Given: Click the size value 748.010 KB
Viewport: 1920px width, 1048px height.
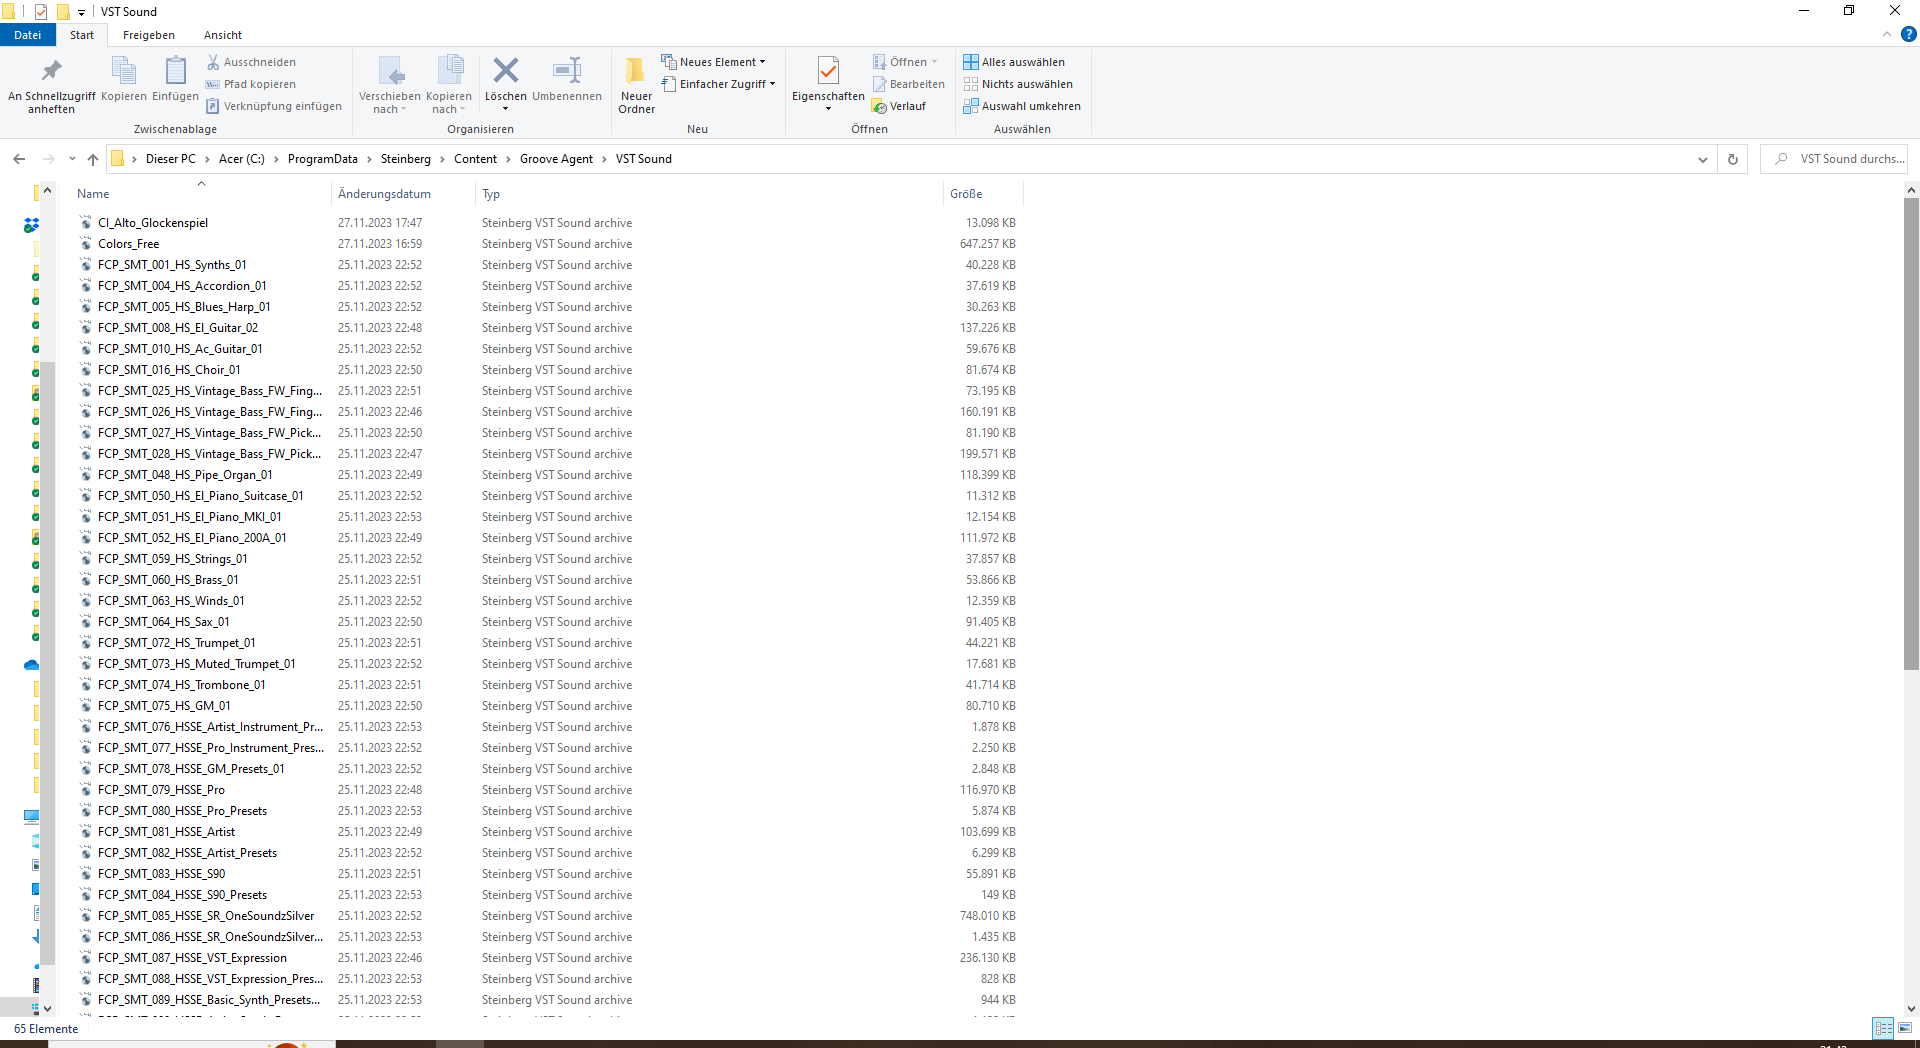Looking at the screenshot, I should (x=988, y=916).
